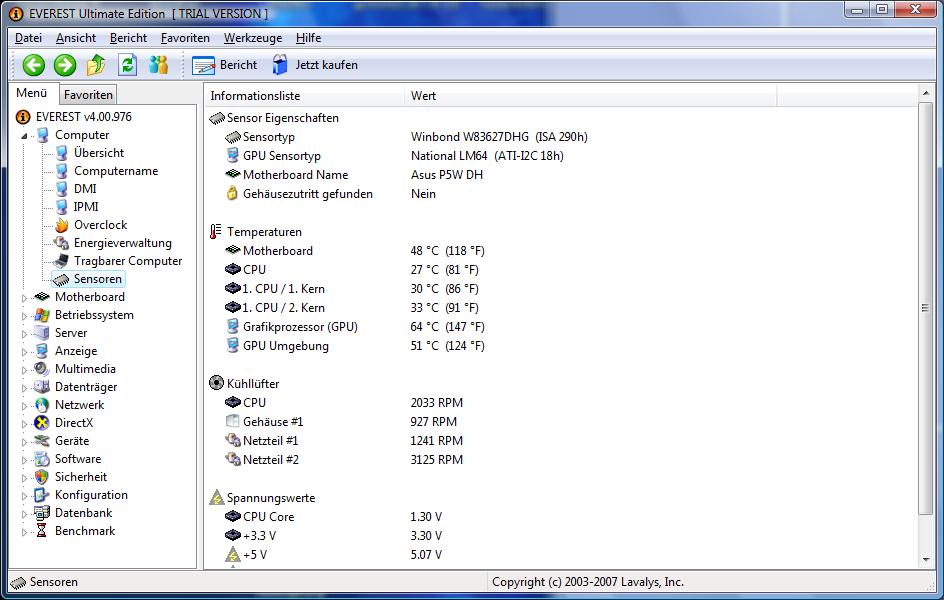Click the Anzeige monitor icon

[x=42, y=351]
